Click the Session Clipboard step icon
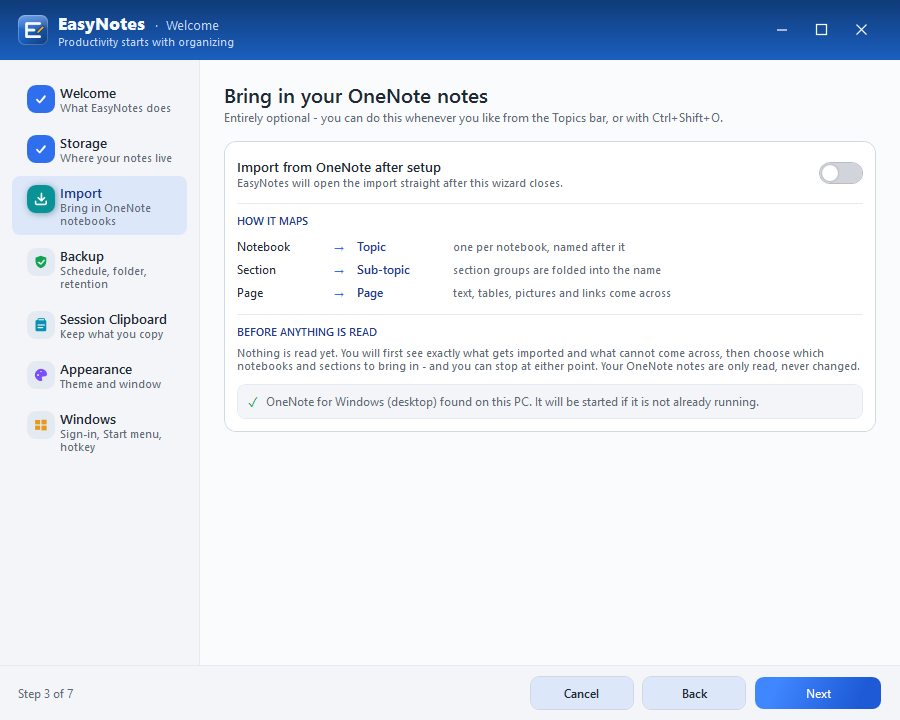Image resolution: width=900 pixels, height=720 pixels. click(41, 325)
